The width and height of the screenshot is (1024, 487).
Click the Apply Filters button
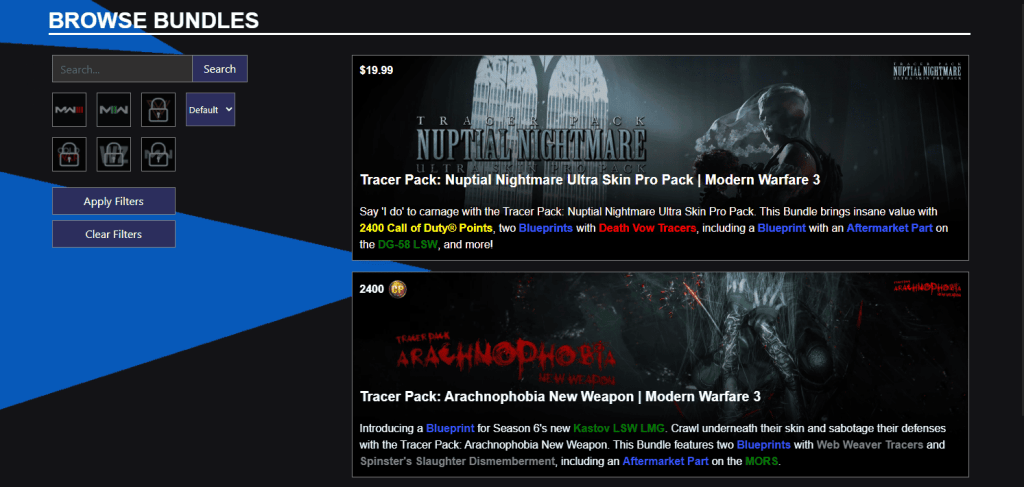pos(114,201)
